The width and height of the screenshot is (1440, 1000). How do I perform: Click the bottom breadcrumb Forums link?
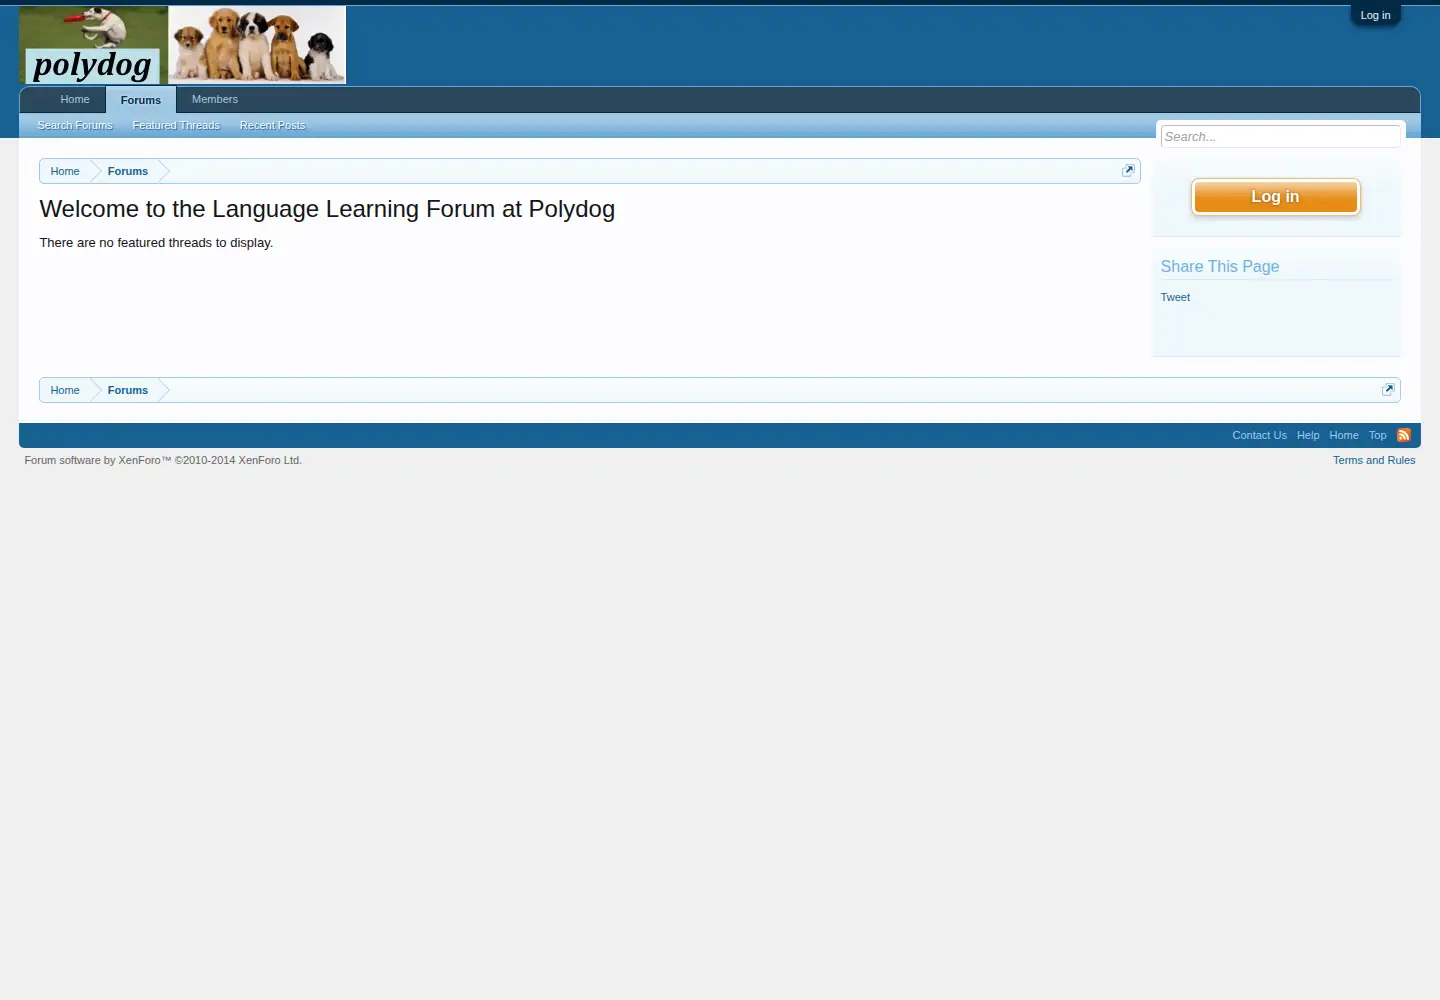[x=128, y=391]
